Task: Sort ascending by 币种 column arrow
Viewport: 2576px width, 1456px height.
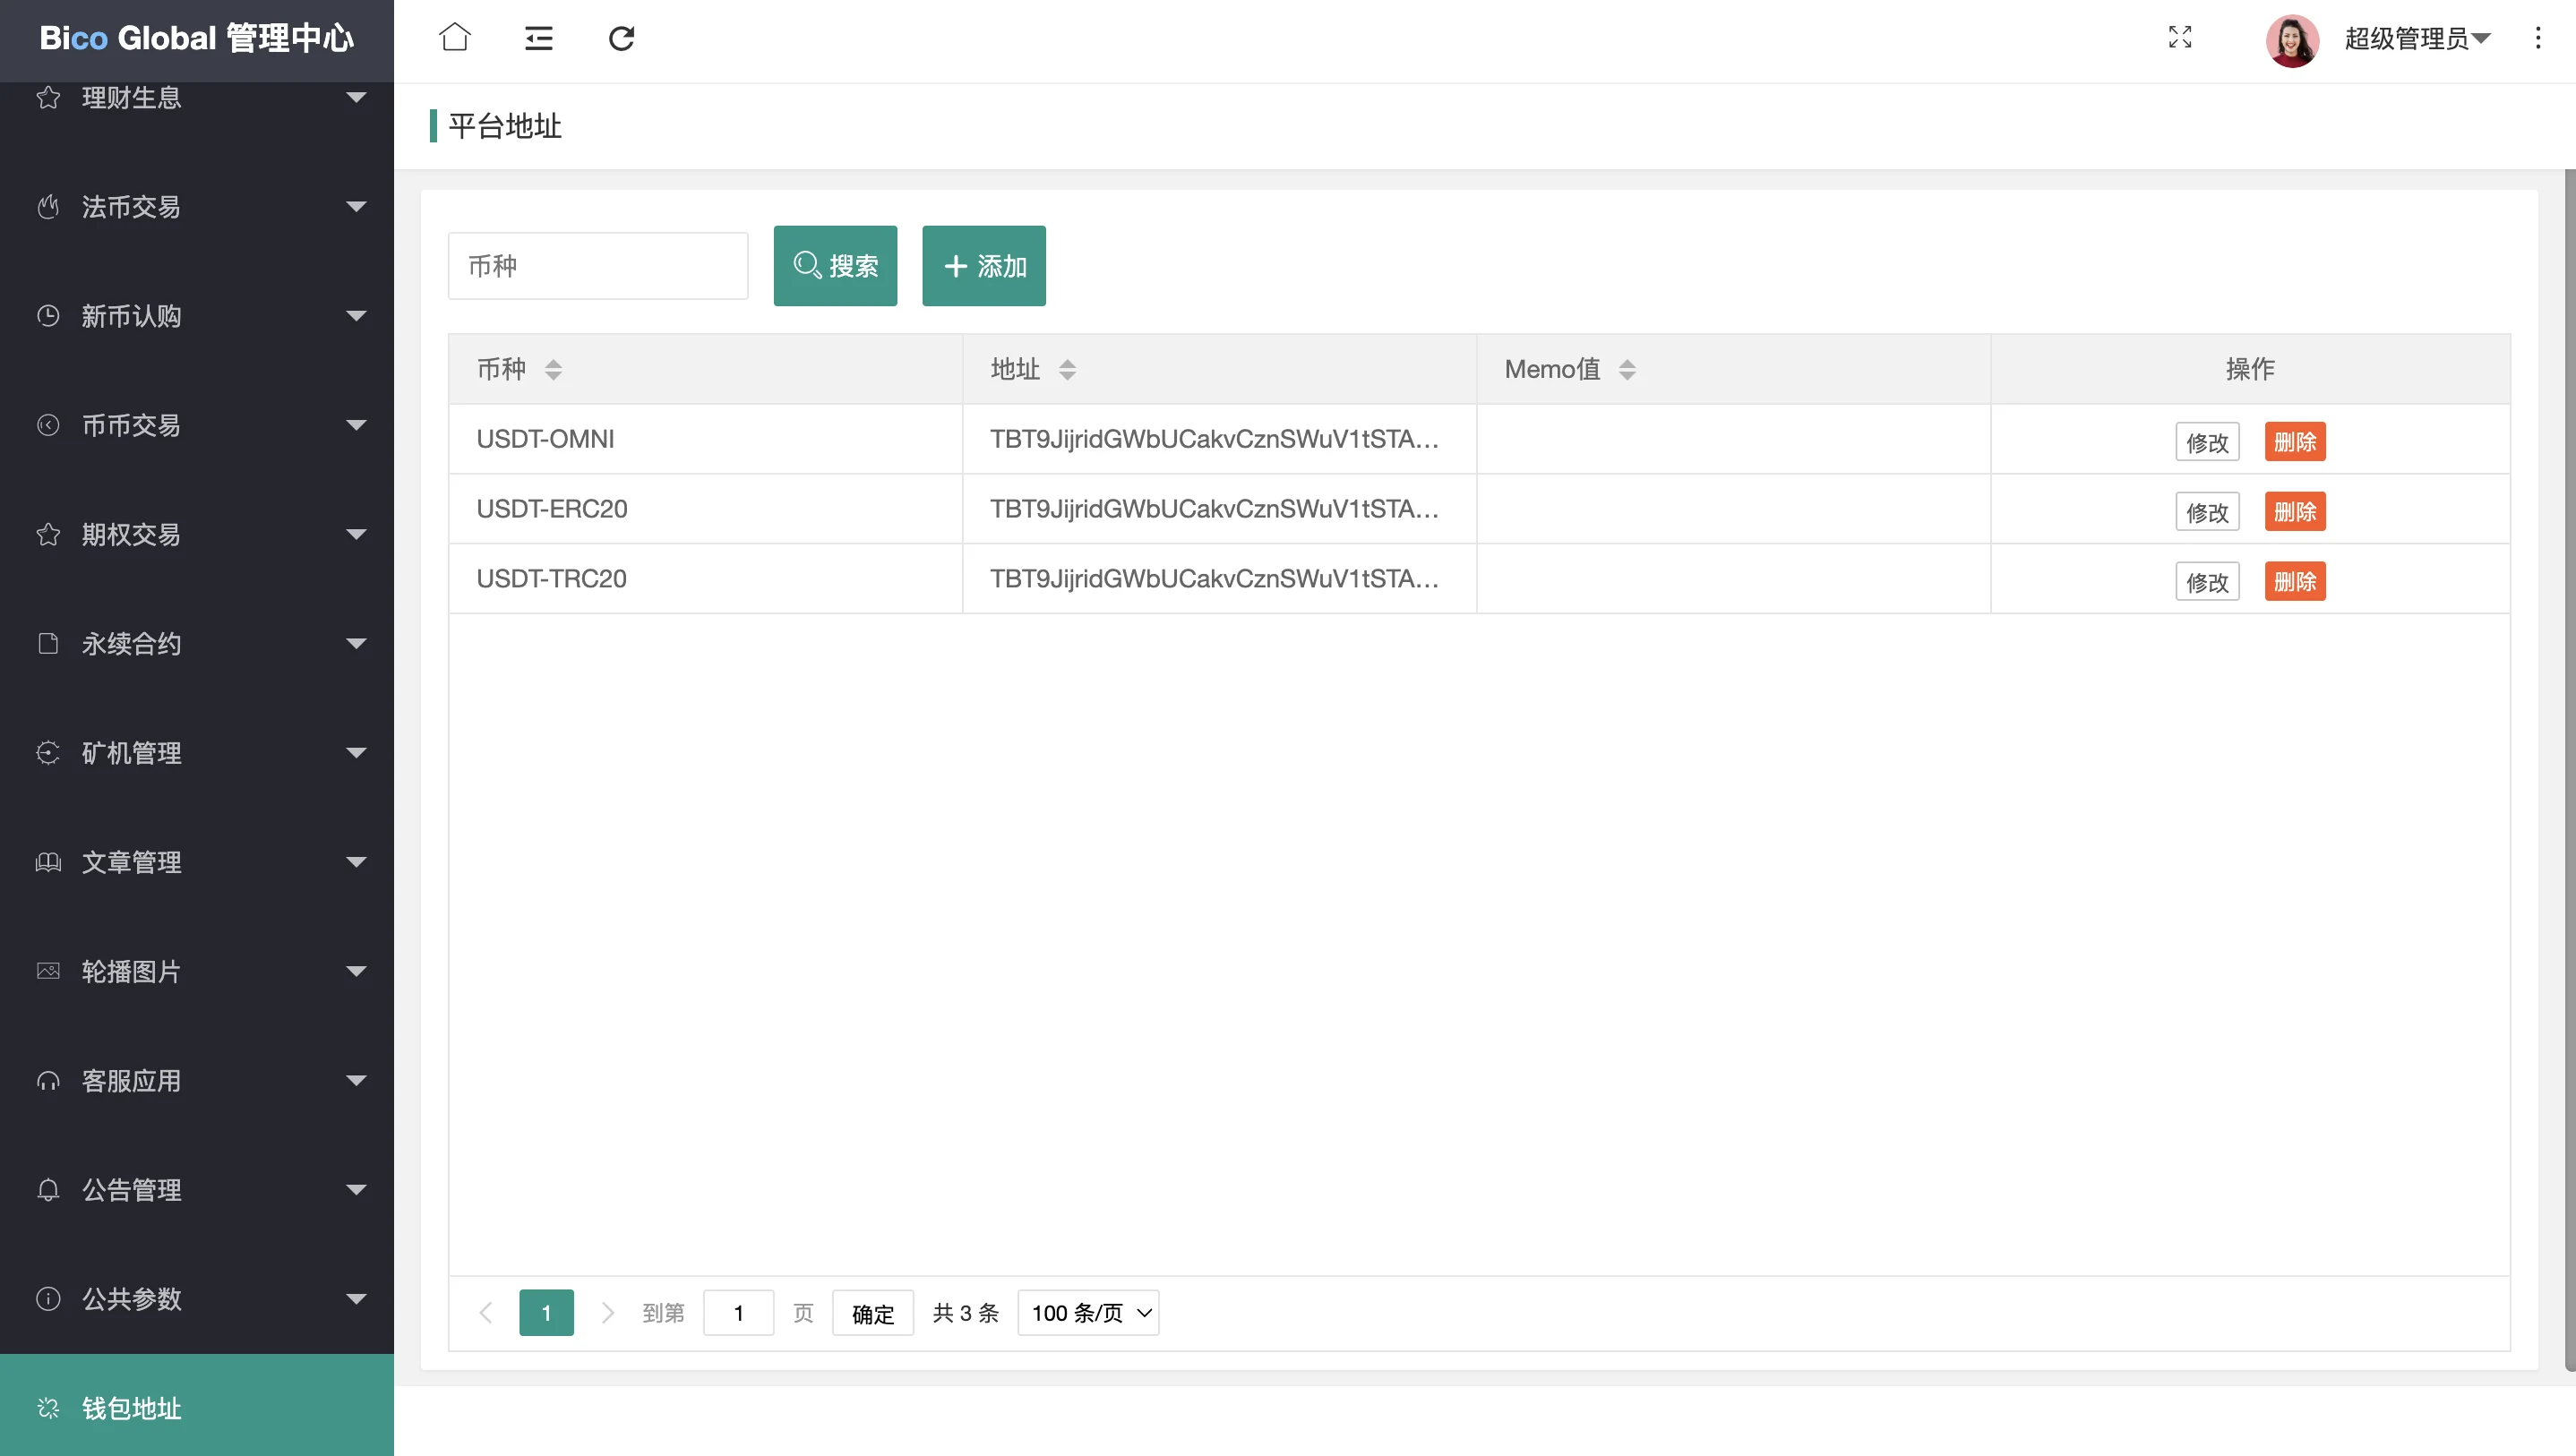Action: pyautogui.click(x=553, y=363)
